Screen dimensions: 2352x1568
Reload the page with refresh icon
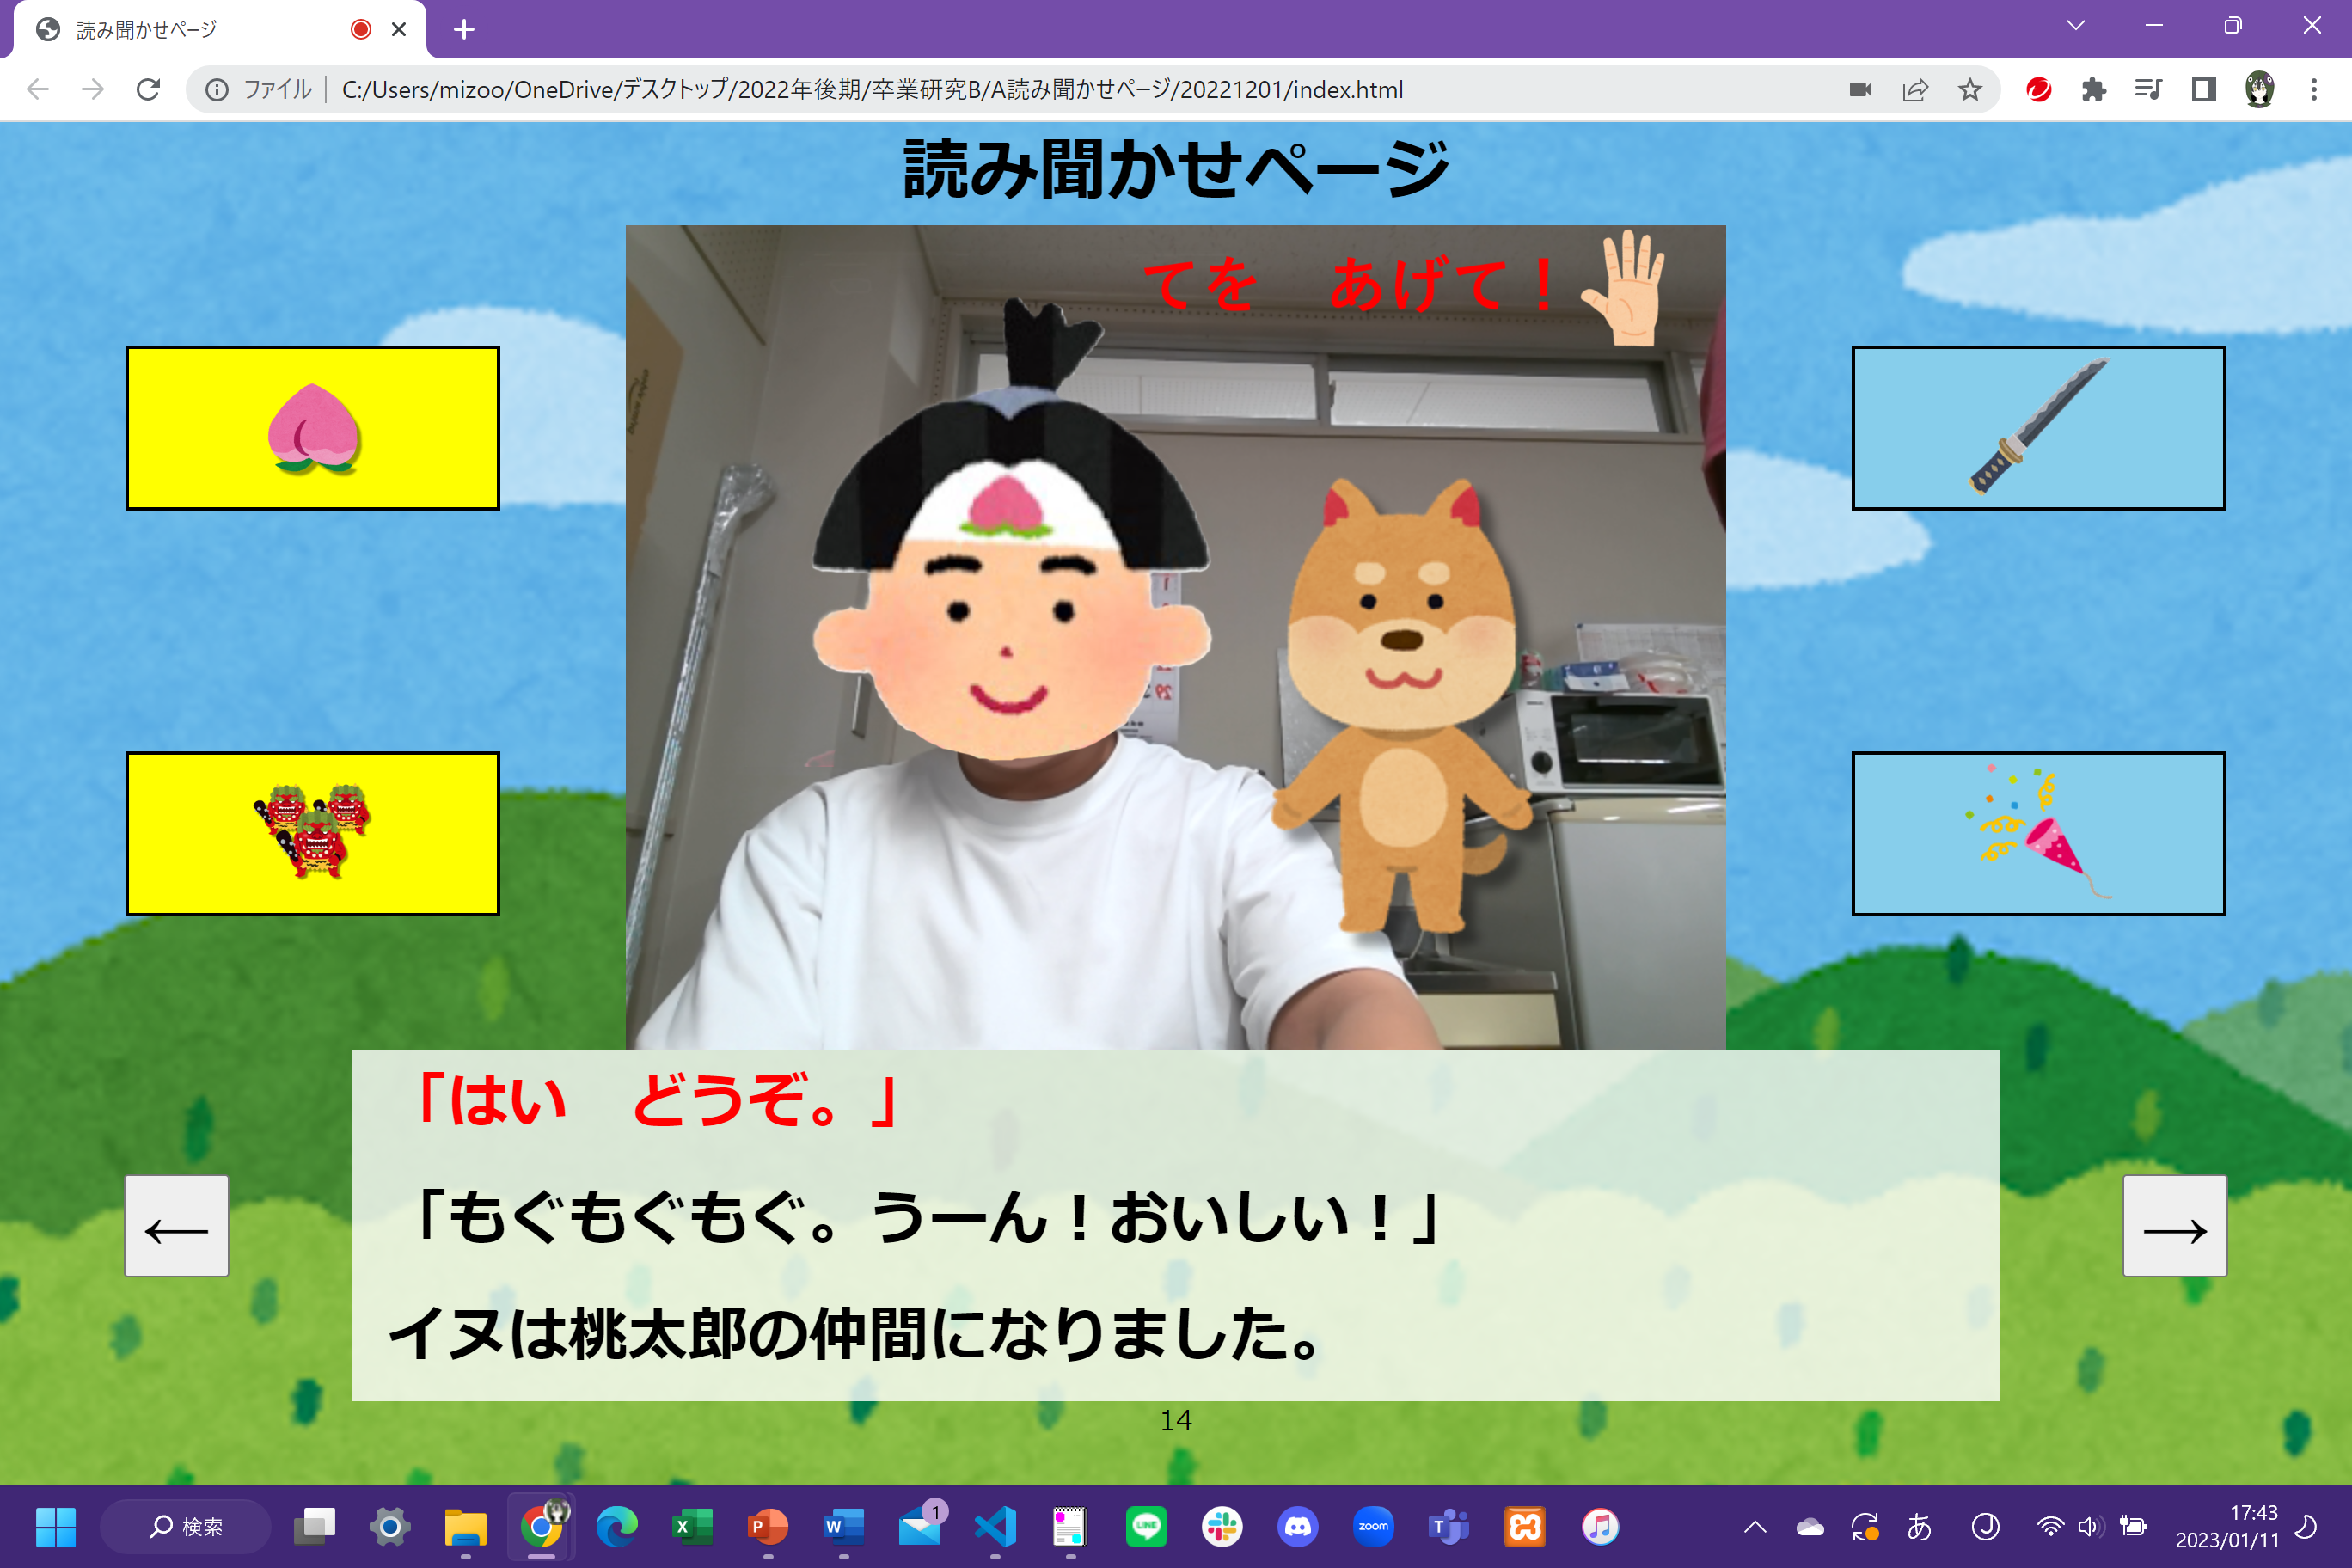tap(148, 90)
